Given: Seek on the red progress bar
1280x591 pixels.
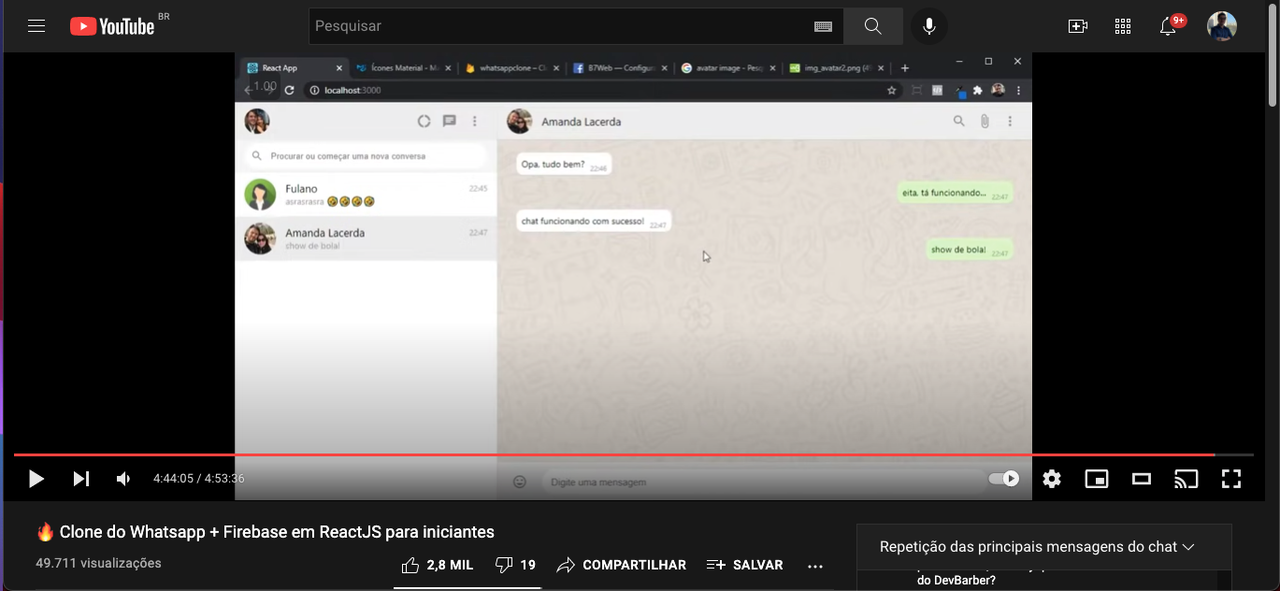Looking at the screenshot, I should pos(633,455).
